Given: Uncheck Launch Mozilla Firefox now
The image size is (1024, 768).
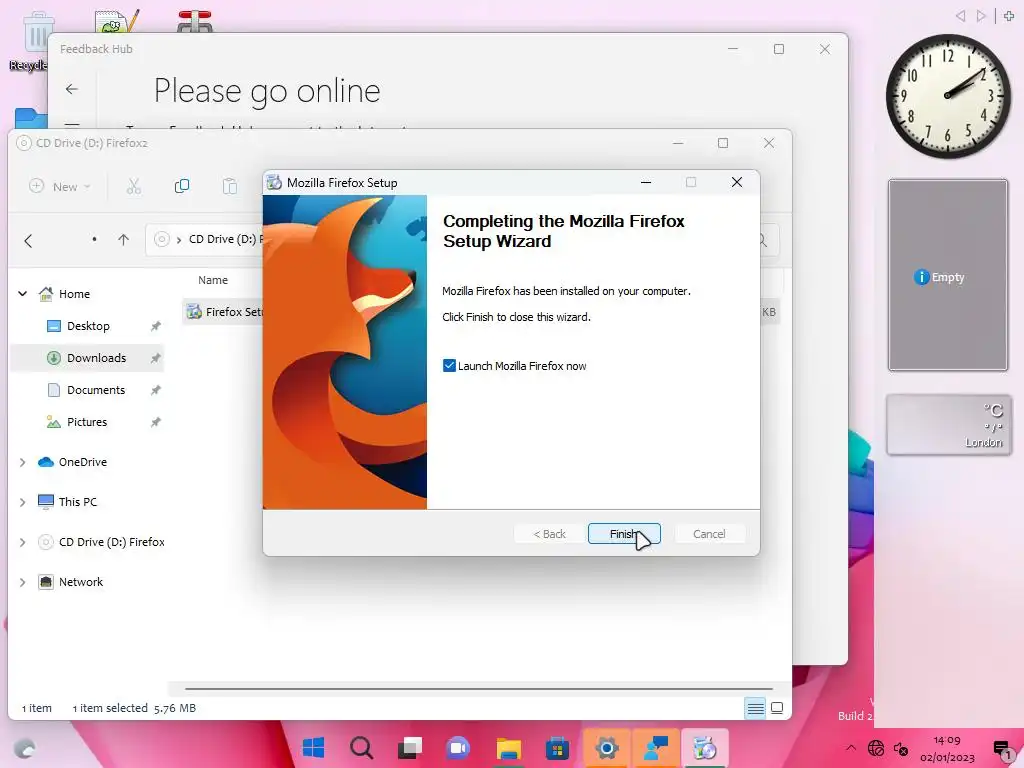Looking at the screenshot, I should click(x=449, y=366).
